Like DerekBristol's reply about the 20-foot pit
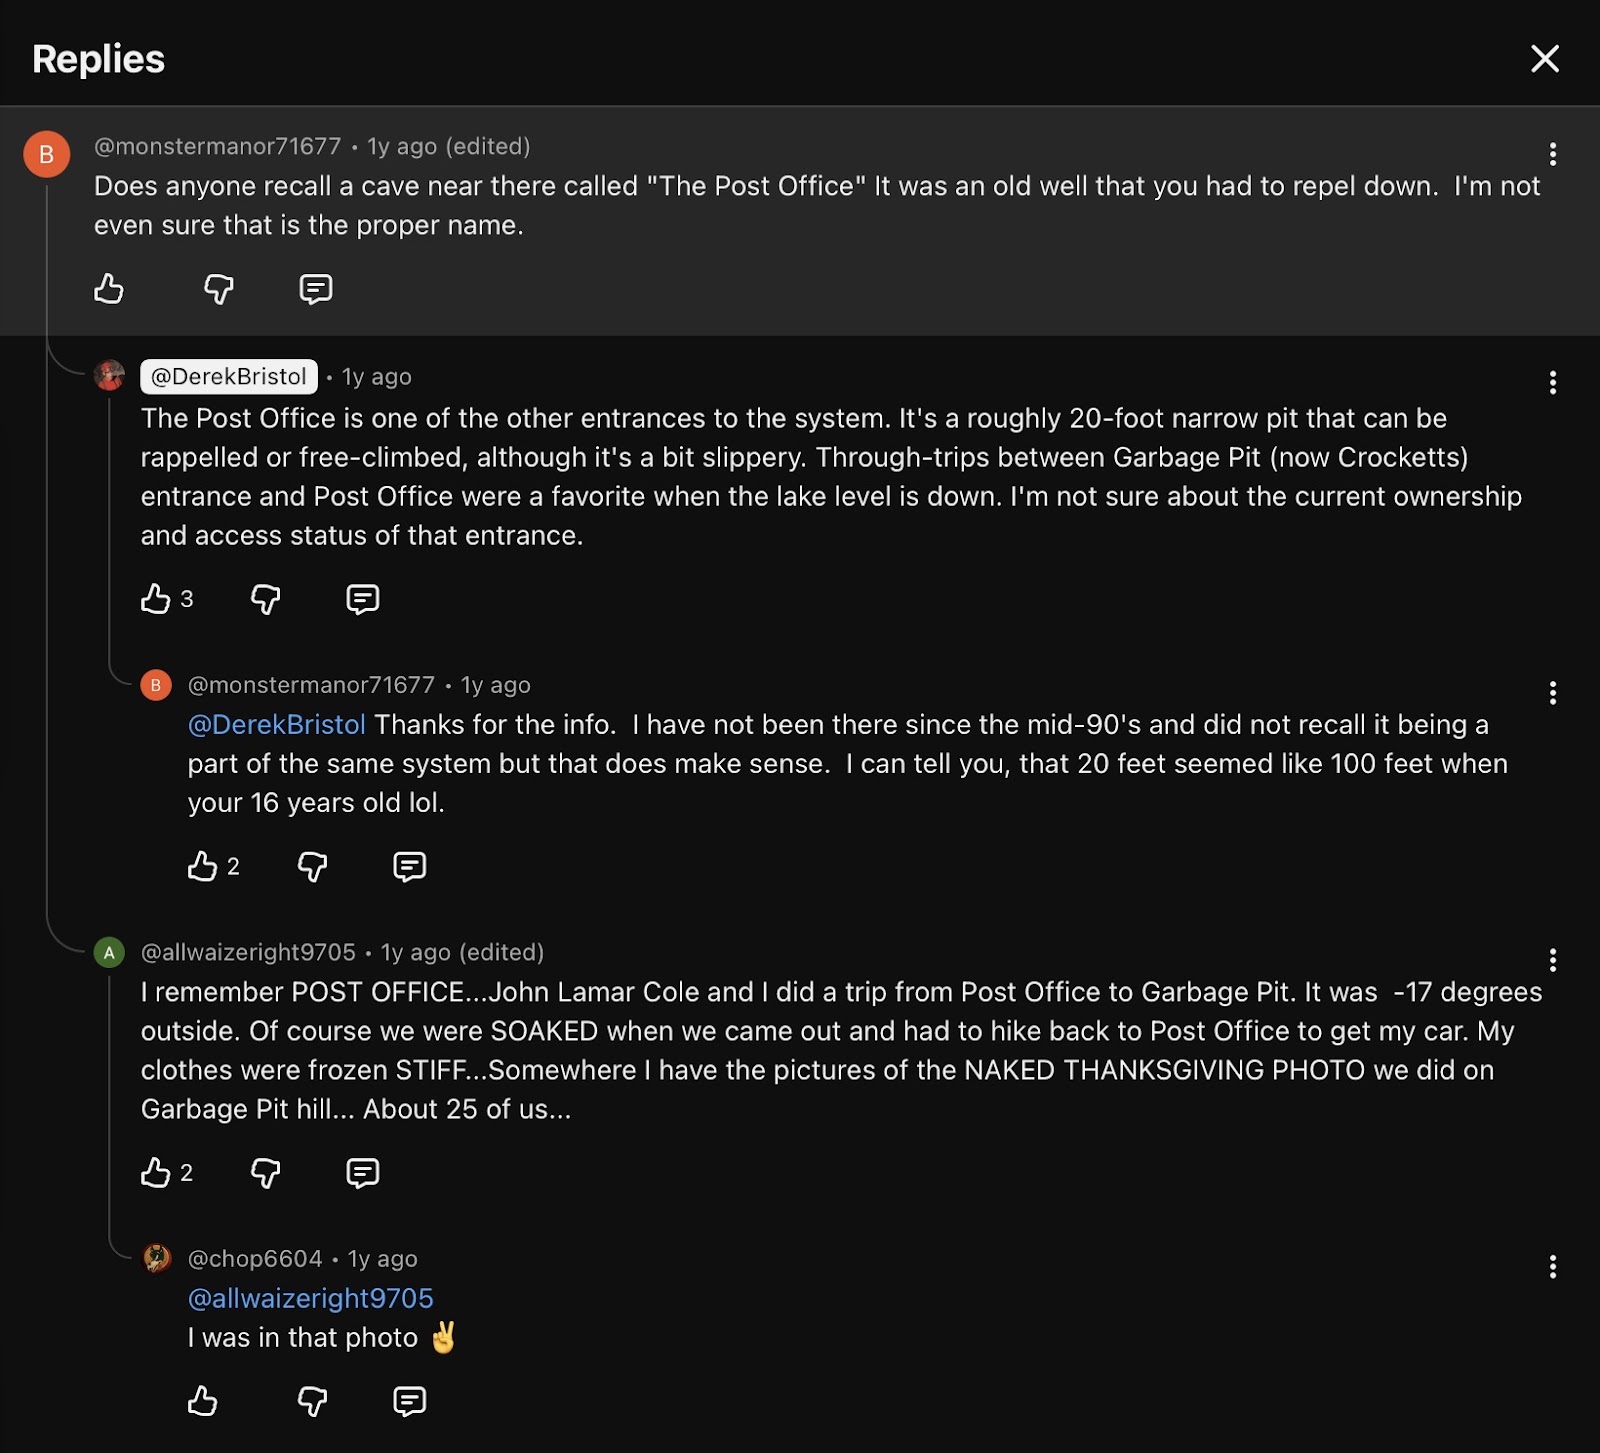1600x1453 pixels. pos(156,599)
